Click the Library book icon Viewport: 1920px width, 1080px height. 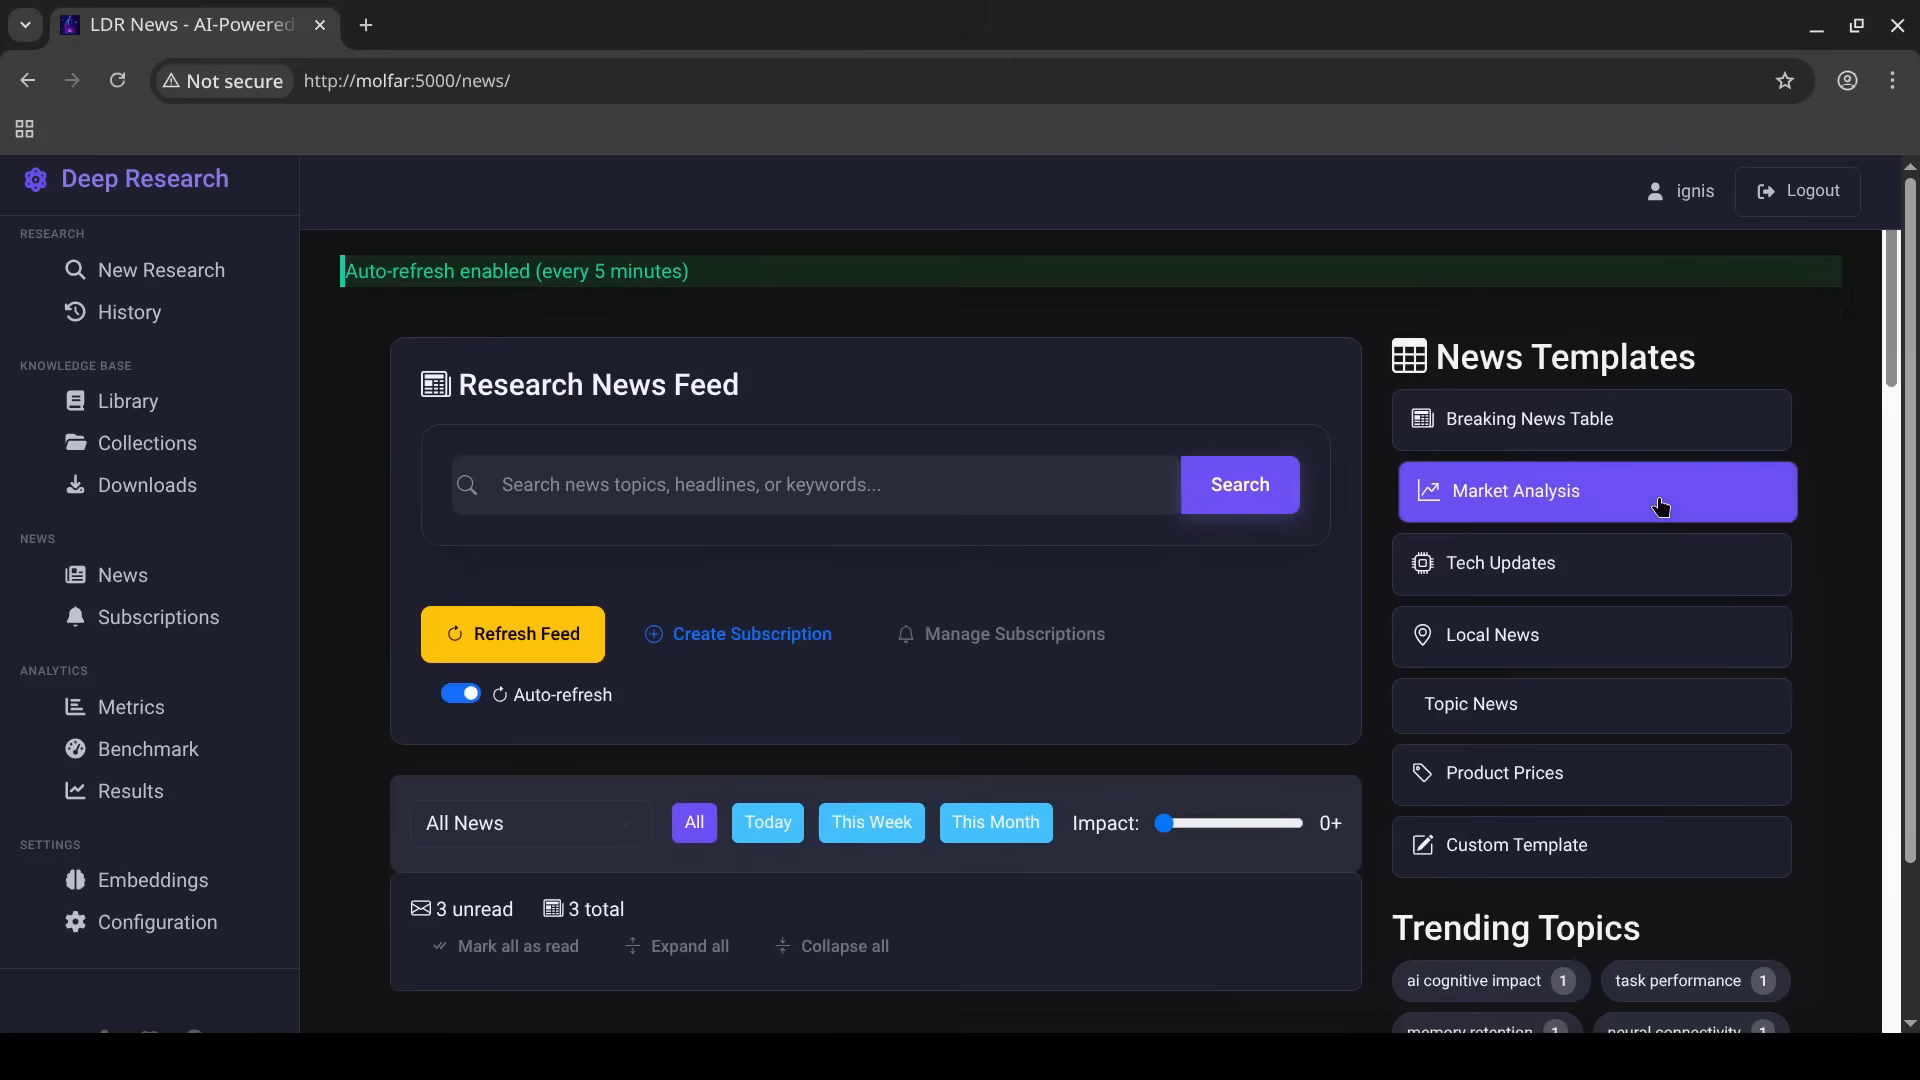point(75,401)
